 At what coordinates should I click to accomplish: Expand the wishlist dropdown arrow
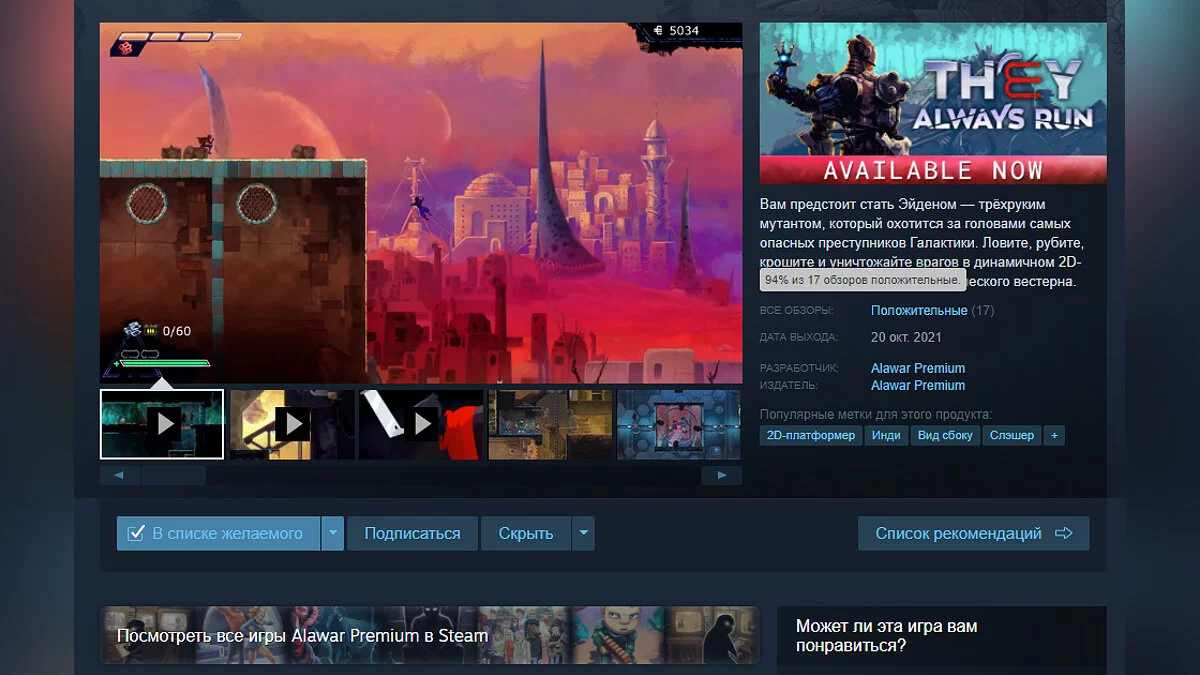[333, 533]
